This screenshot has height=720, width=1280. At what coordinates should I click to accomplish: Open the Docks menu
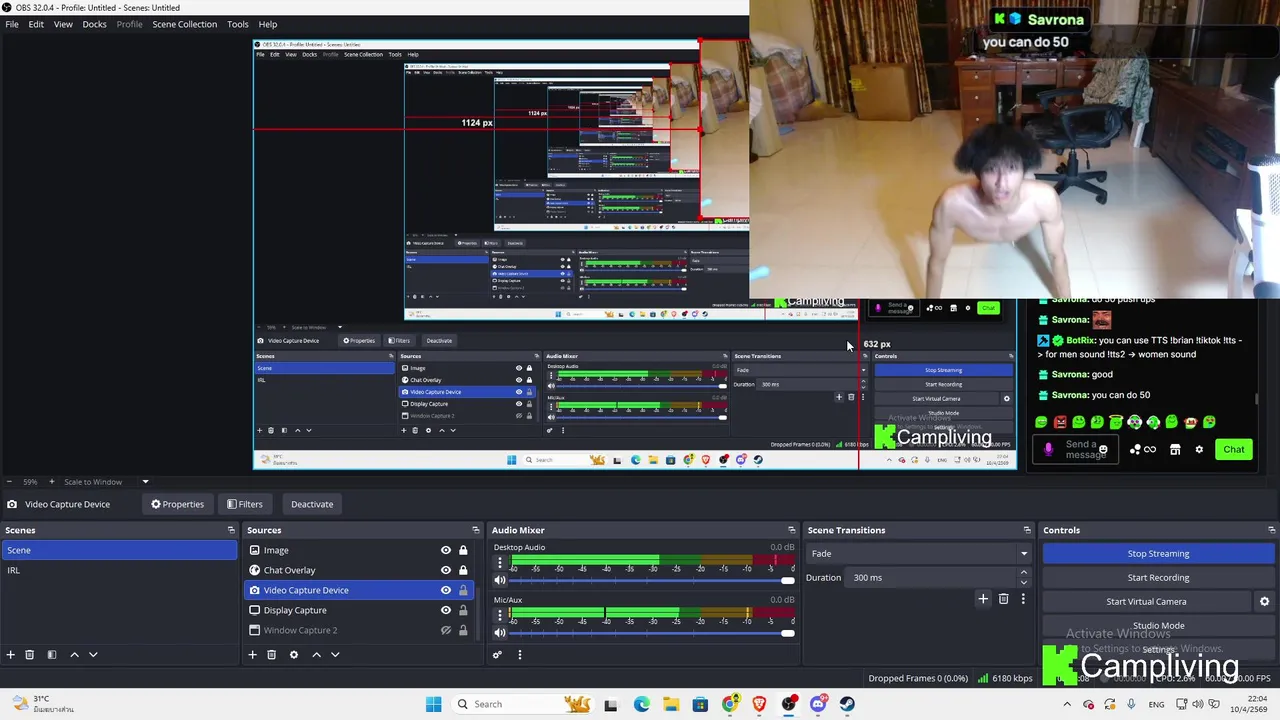(94, 24)
